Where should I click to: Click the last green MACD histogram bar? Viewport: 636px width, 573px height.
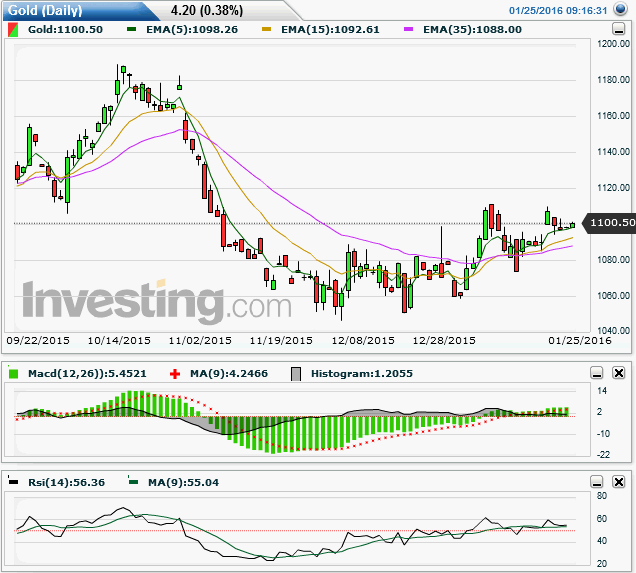(566, 412)
